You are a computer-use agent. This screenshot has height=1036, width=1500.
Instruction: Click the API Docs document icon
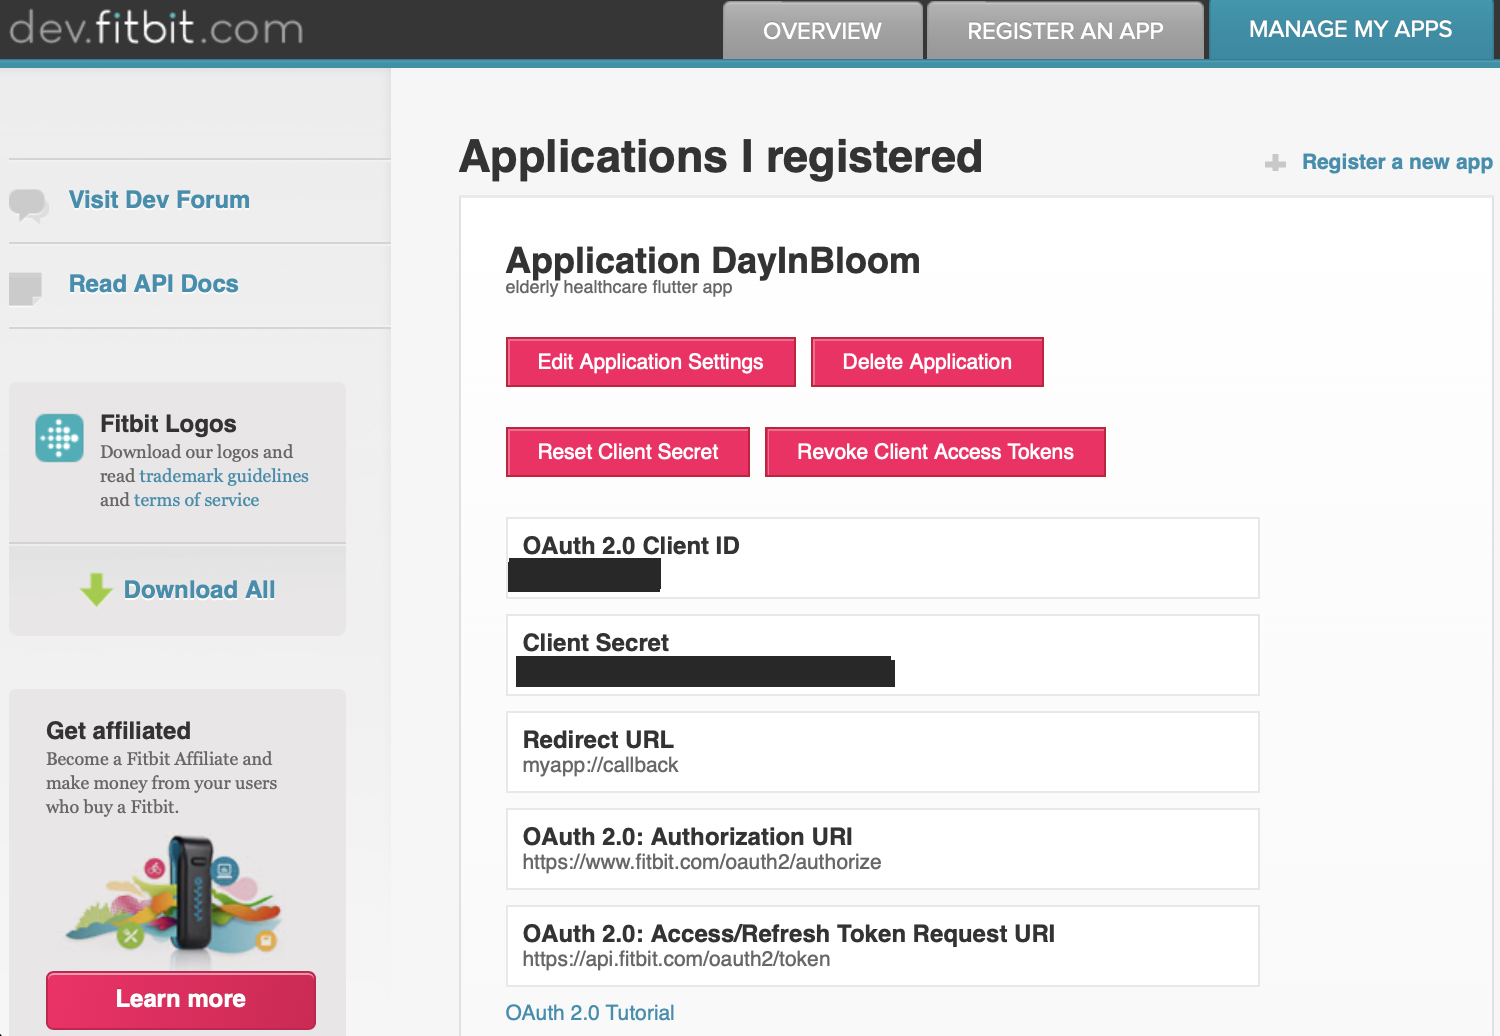click(x=26, y=288)
